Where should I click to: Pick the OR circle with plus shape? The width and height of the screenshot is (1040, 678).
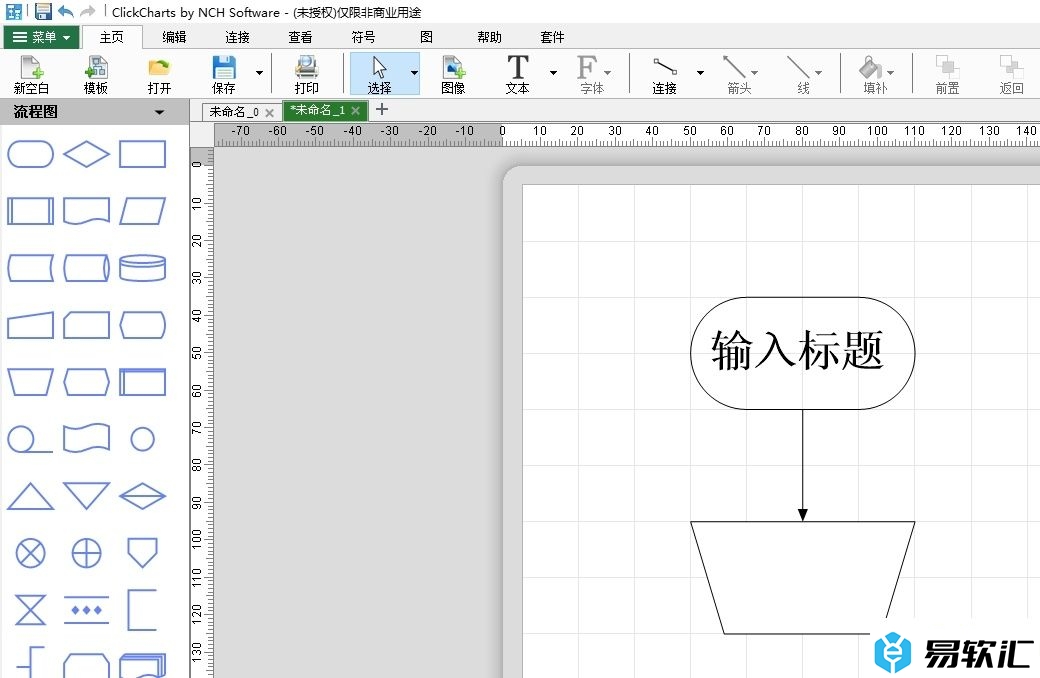pyautogui.click(x=86, y=553)
